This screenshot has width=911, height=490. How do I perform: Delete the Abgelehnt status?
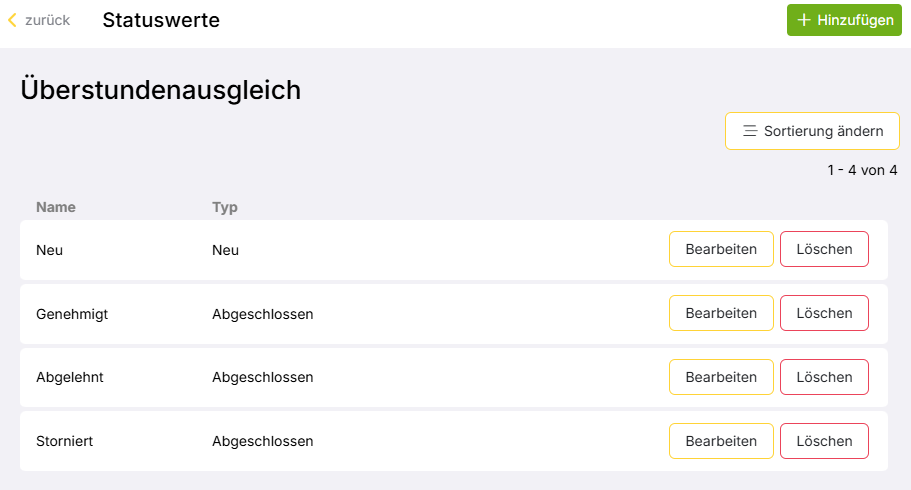pos(824,377)
